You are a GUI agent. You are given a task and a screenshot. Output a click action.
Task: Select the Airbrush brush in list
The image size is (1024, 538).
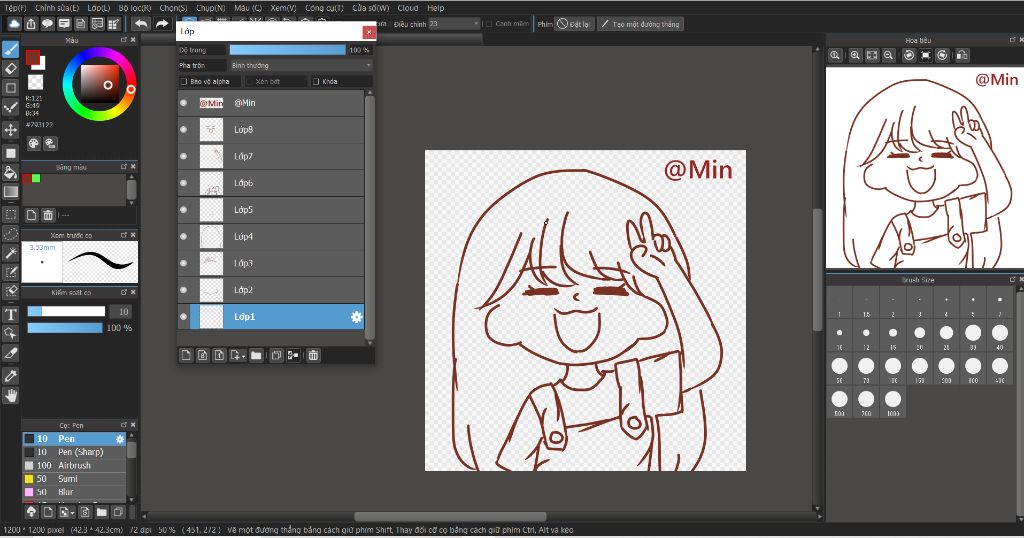[74, 466]
